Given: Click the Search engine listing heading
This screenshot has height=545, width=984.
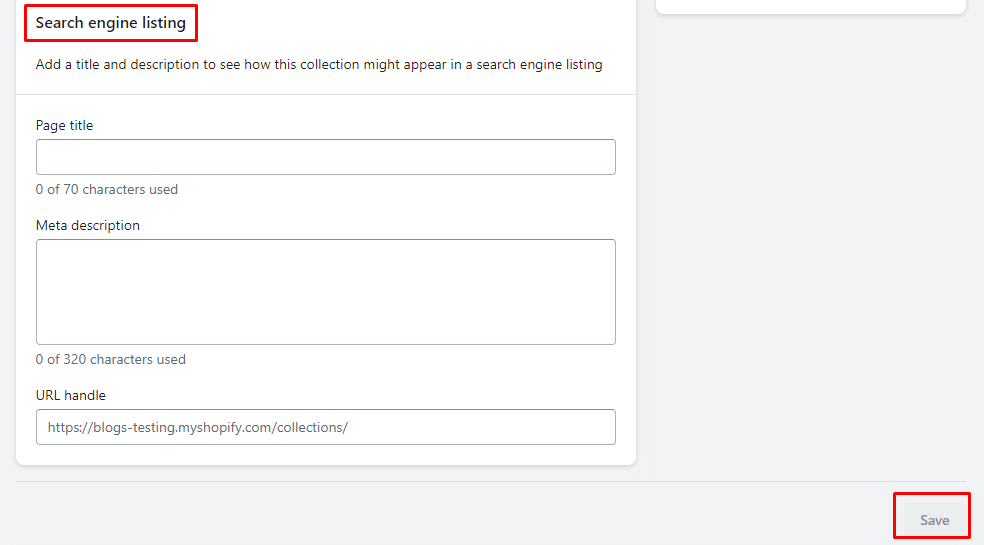Looking at the screenshot, I should click(111, 23).
